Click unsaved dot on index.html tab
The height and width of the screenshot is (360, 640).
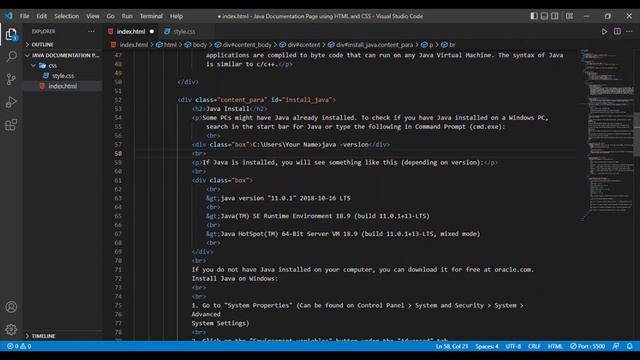(x=152, y=31)
